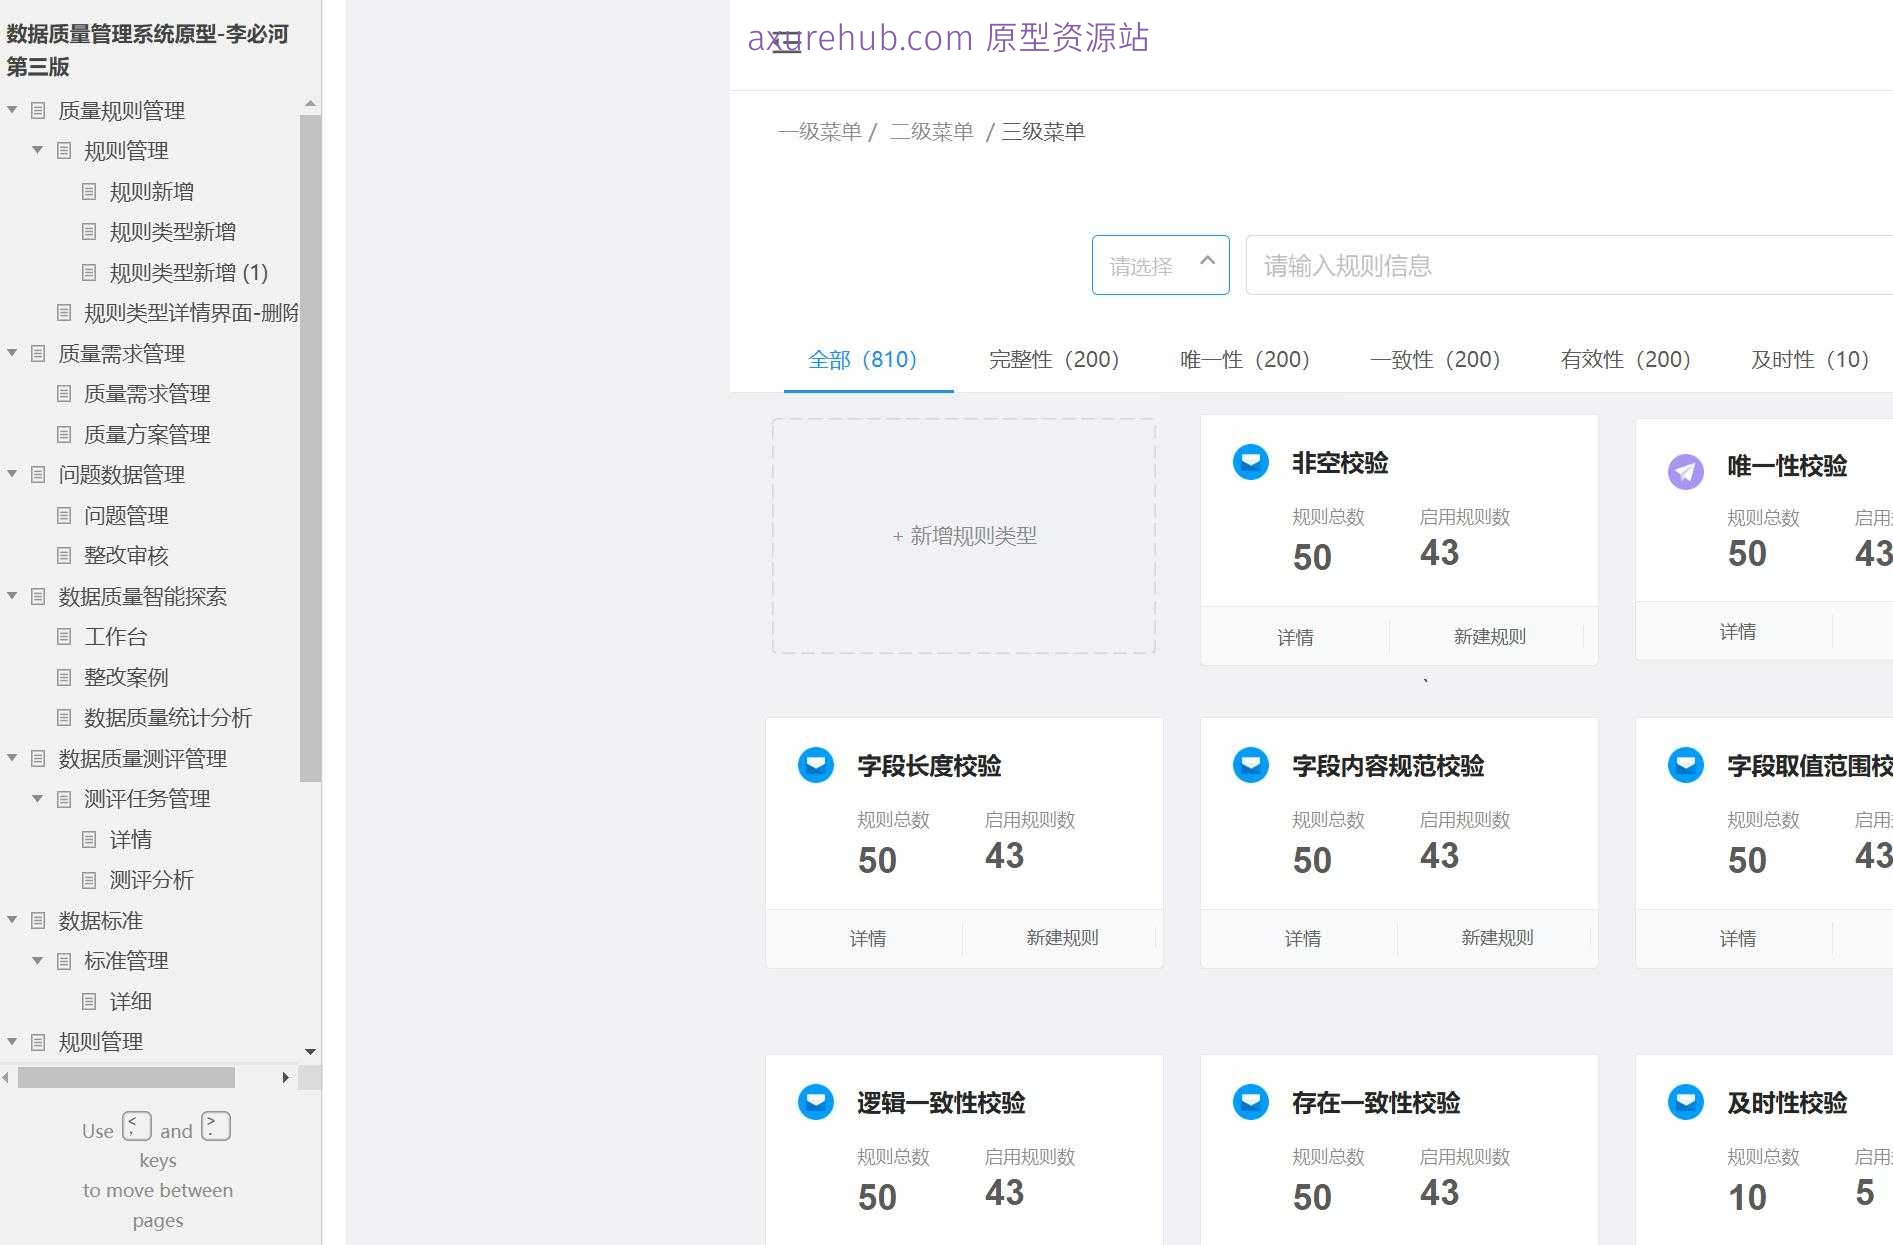Click the 逻辑一致性校验 card icon
This screenshot has height=1245, width=1893.
click(816, 1102)
